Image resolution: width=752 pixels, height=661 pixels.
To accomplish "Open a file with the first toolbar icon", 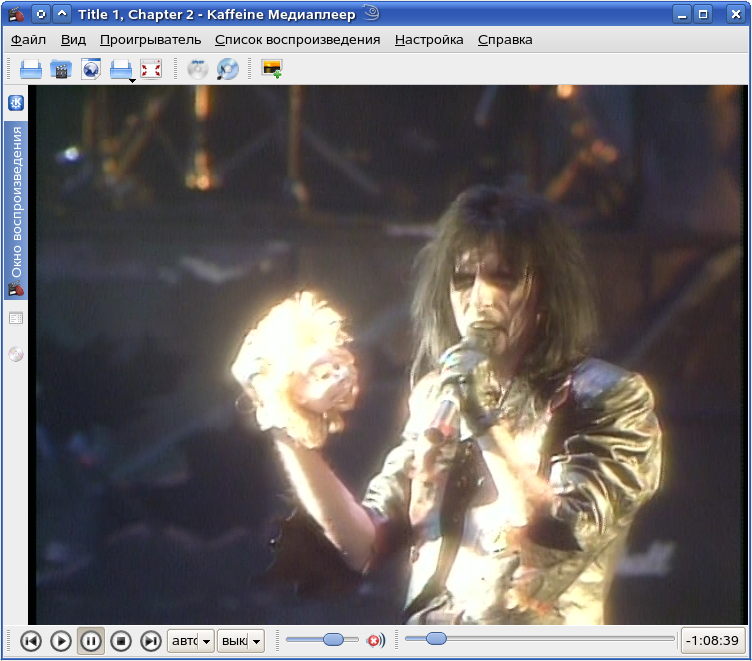I will (x=31, y=69).
